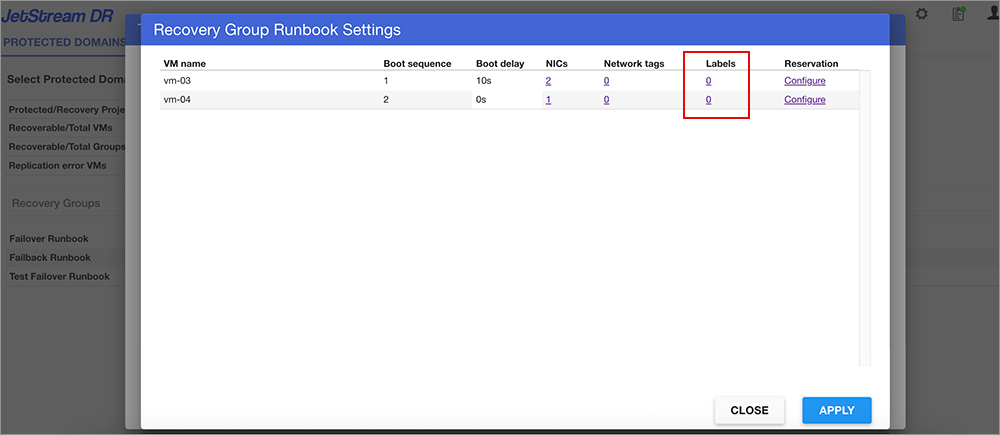Click the JetStream DR logo
1000x435 pixels.
(x=58, y=16)
